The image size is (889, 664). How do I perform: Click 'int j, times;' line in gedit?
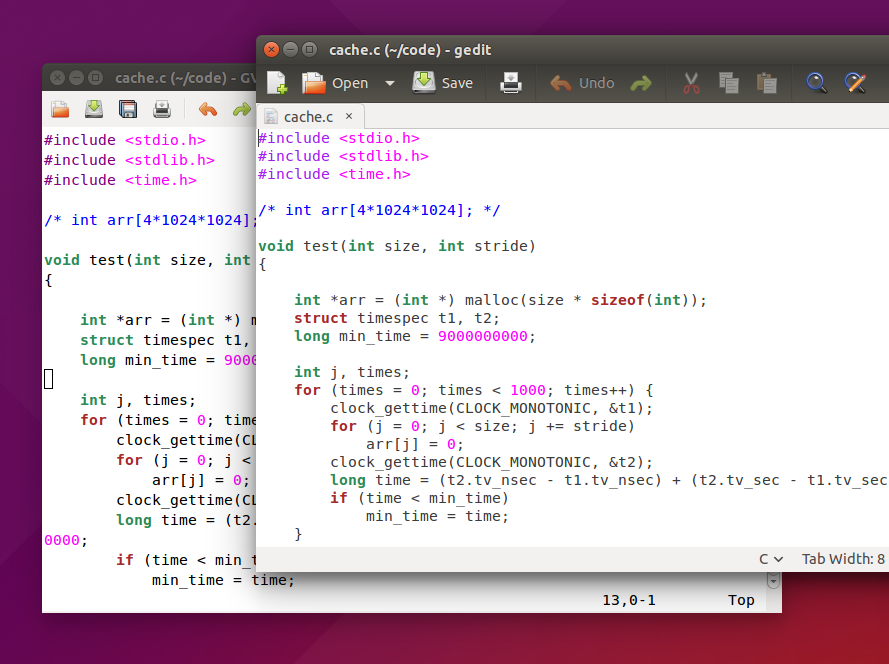(352, 372)
